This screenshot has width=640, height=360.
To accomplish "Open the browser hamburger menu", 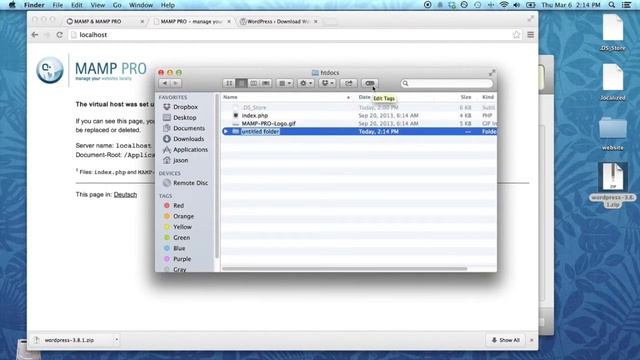I will [530, 35].
